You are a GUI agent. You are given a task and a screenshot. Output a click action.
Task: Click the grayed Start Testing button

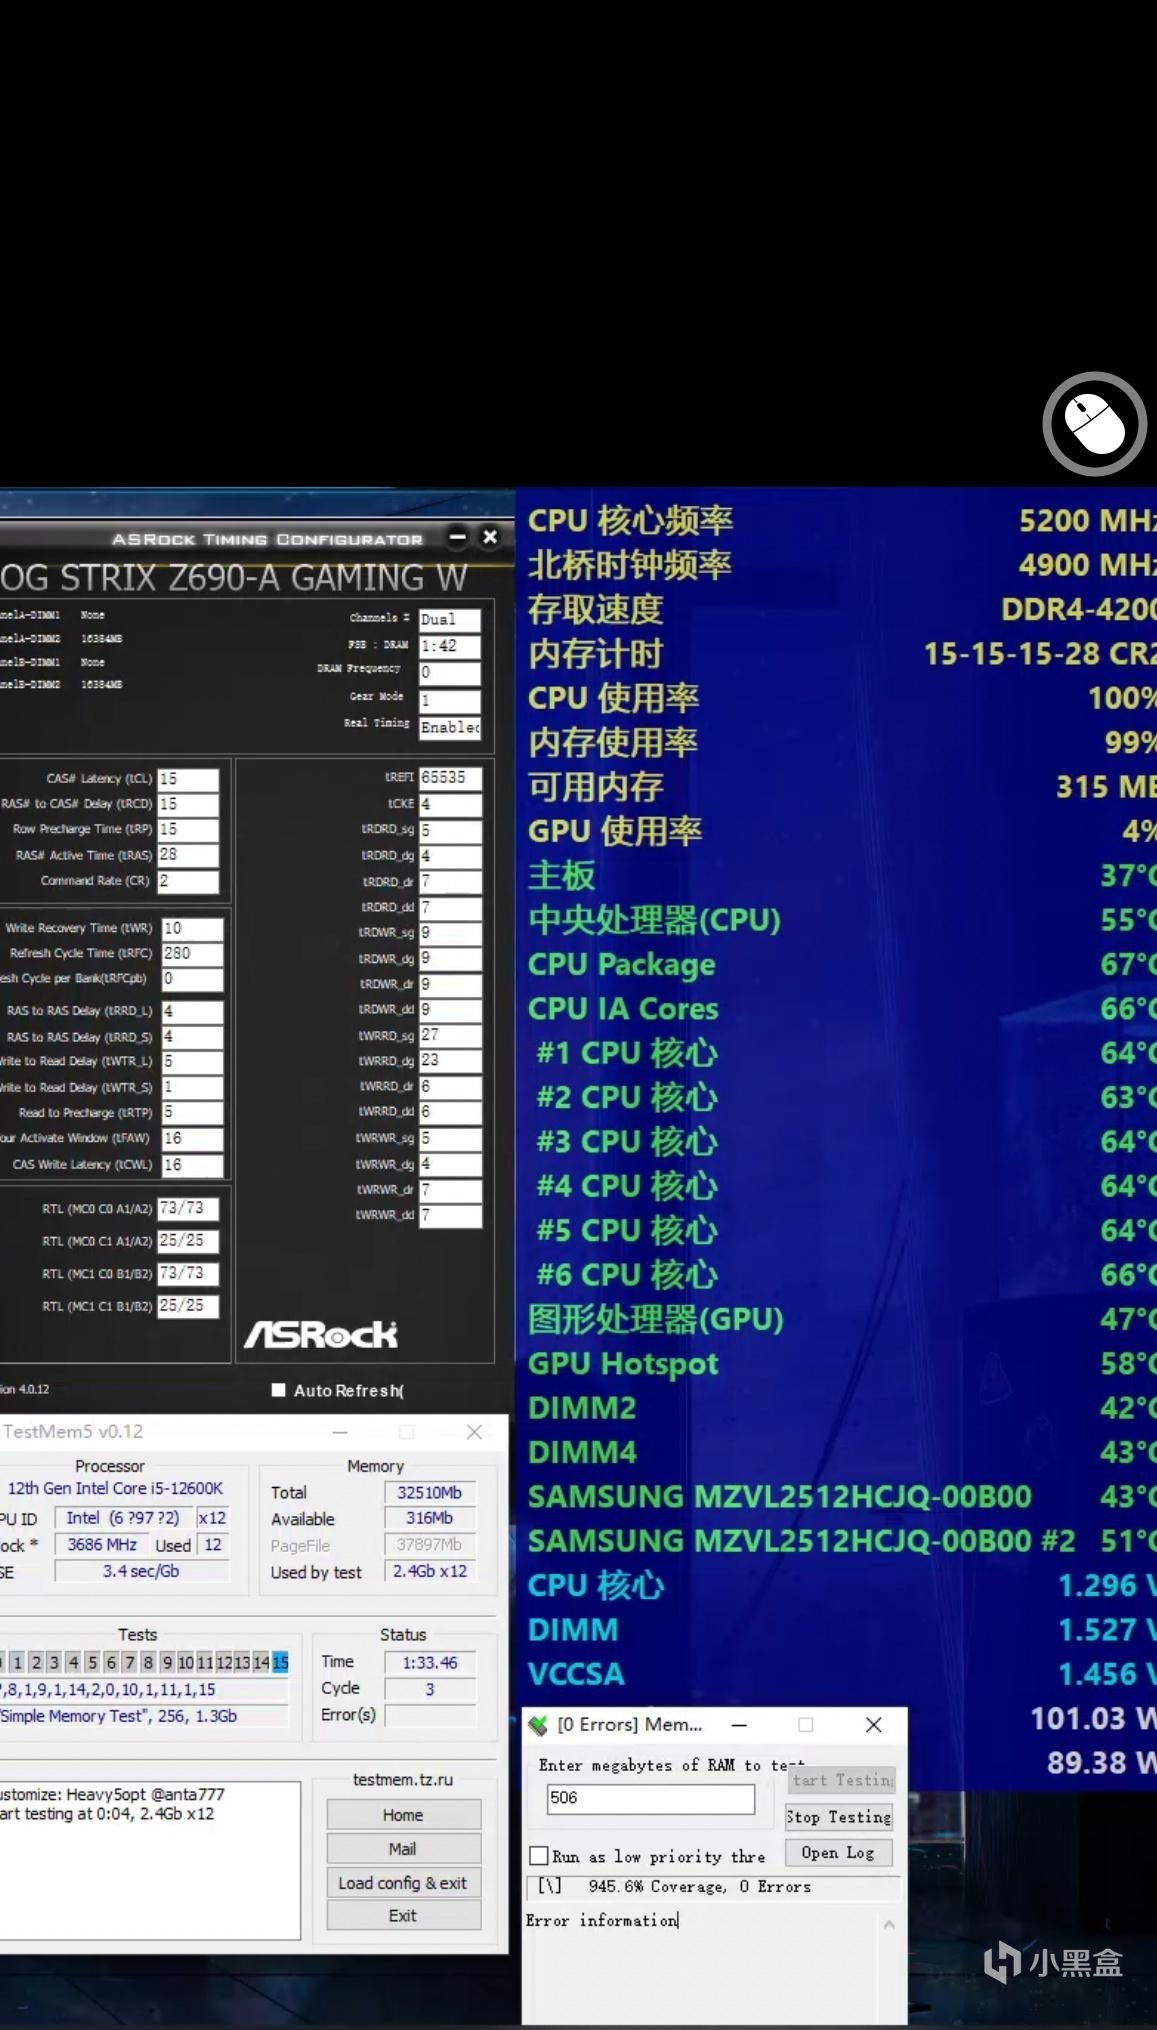pyautogui.click(x=842, y=1780)
